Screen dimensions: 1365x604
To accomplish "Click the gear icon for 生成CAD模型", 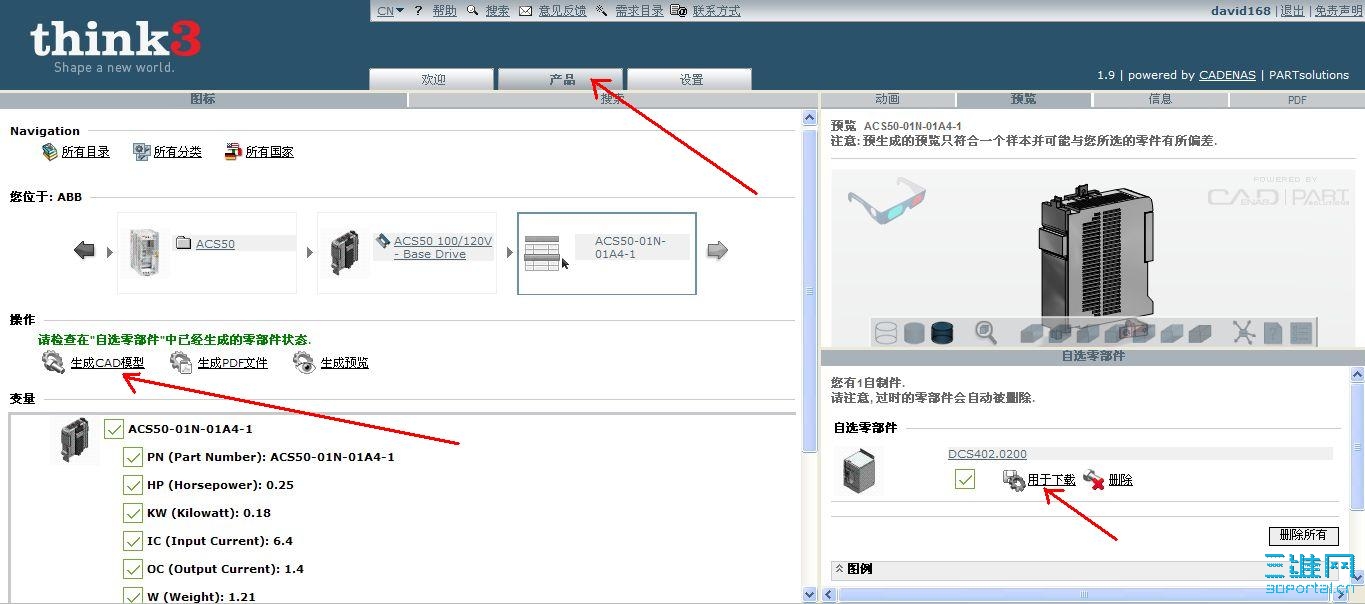I will (53, 362).
